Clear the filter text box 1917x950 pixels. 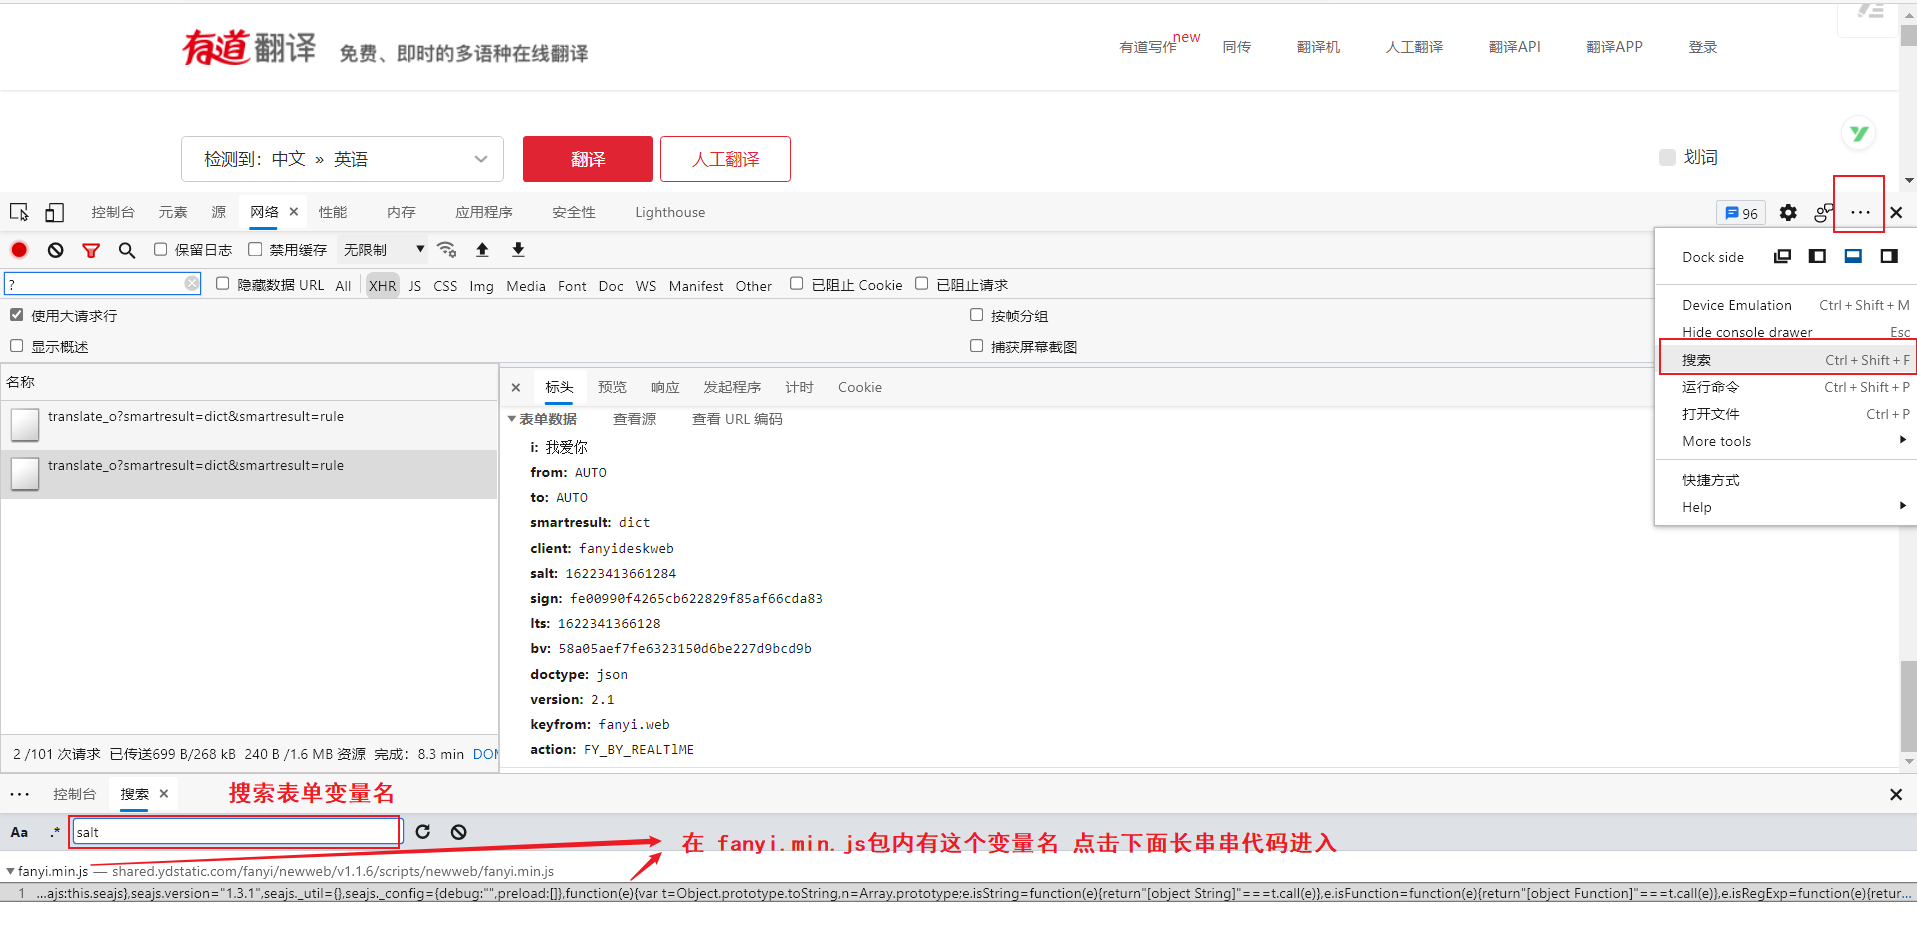[x=191, y=284]
